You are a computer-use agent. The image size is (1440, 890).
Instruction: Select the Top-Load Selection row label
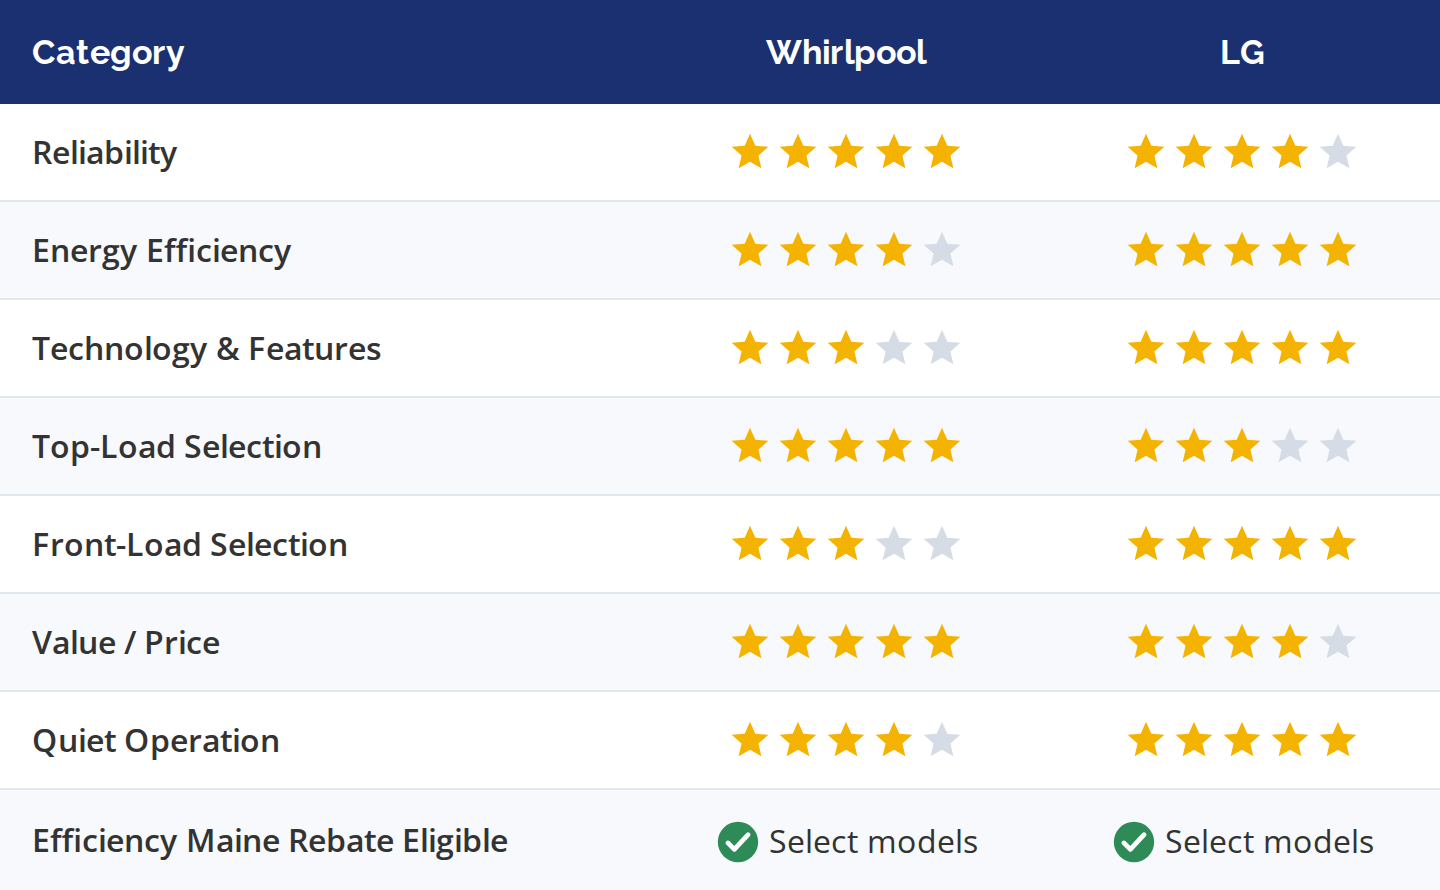(177, 447)
